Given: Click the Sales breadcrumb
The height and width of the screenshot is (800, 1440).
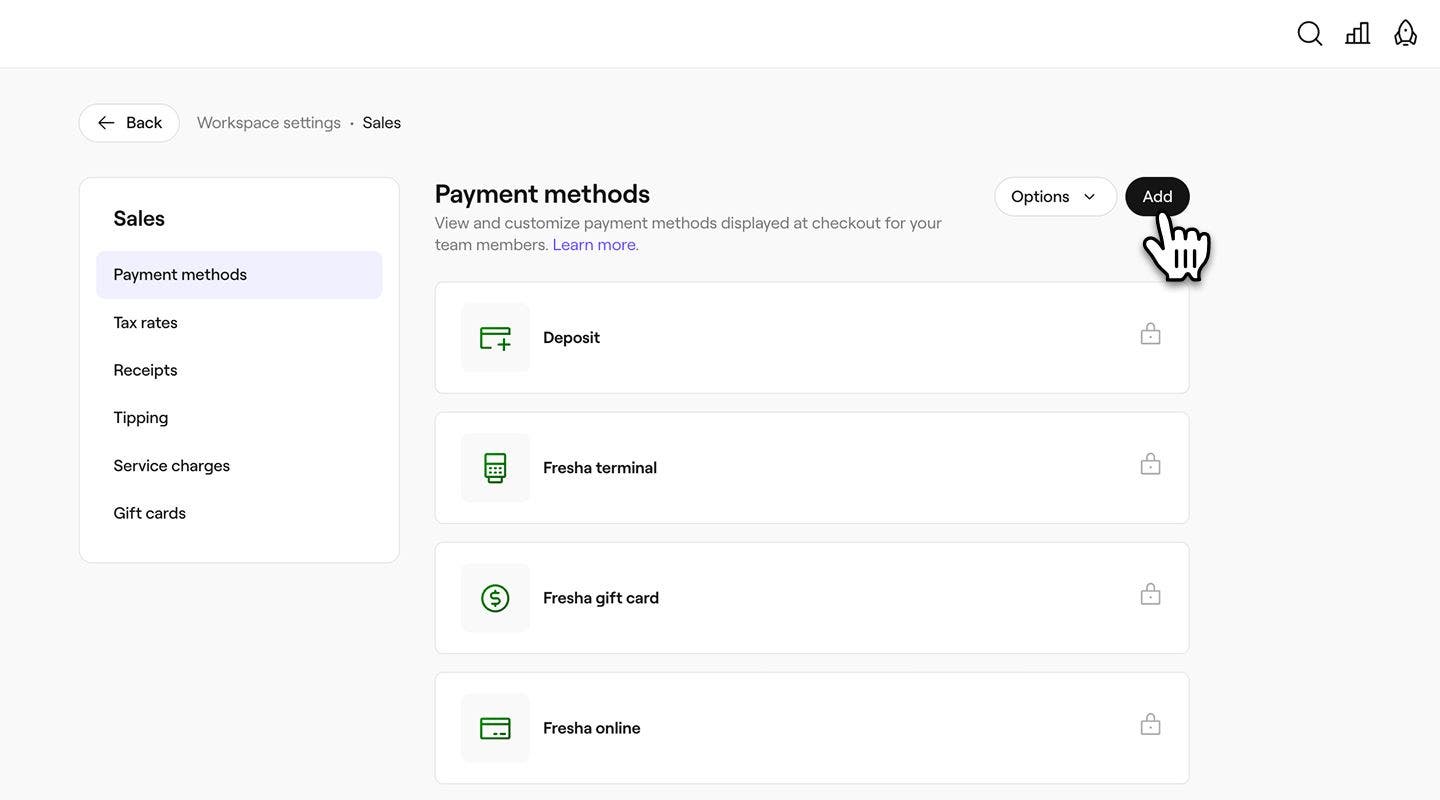Looking at the screenshot, I should 382,123.
